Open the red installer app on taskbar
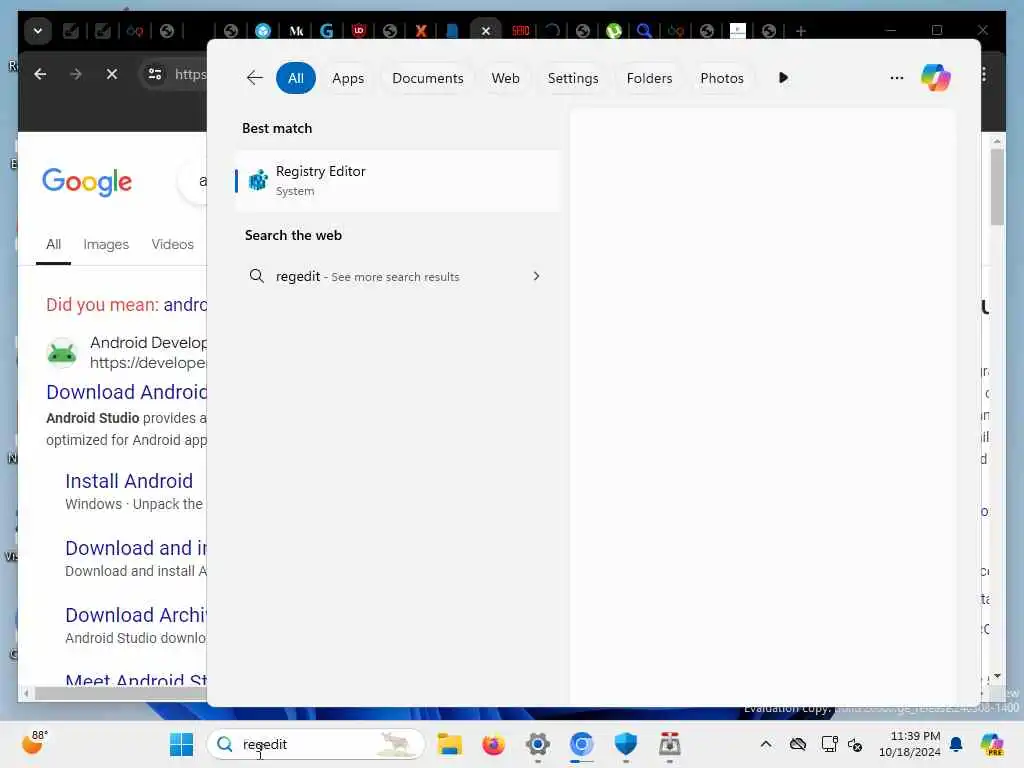 pos(669,744)
